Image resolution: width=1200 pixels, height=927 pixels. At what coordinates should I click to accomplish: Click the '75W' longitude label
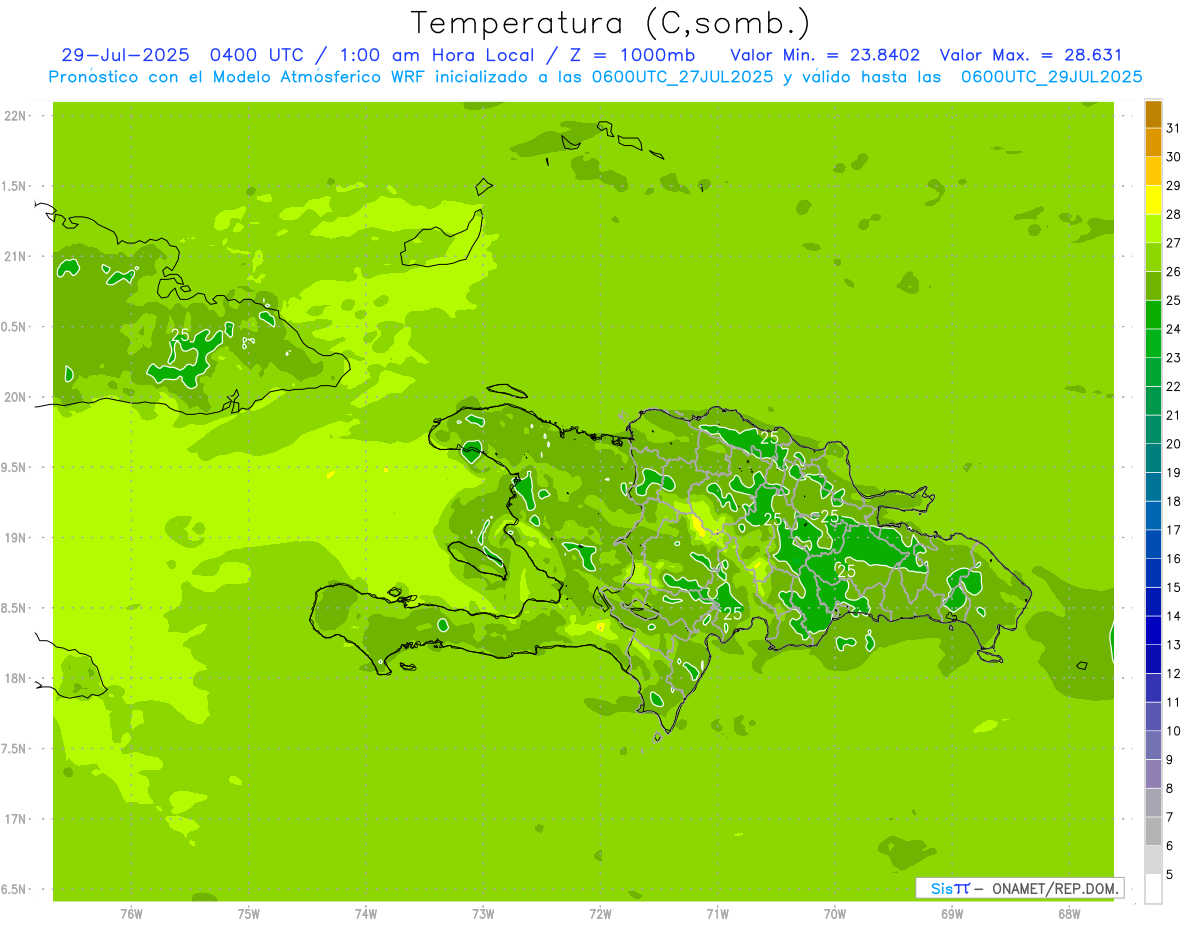[249, 914]
